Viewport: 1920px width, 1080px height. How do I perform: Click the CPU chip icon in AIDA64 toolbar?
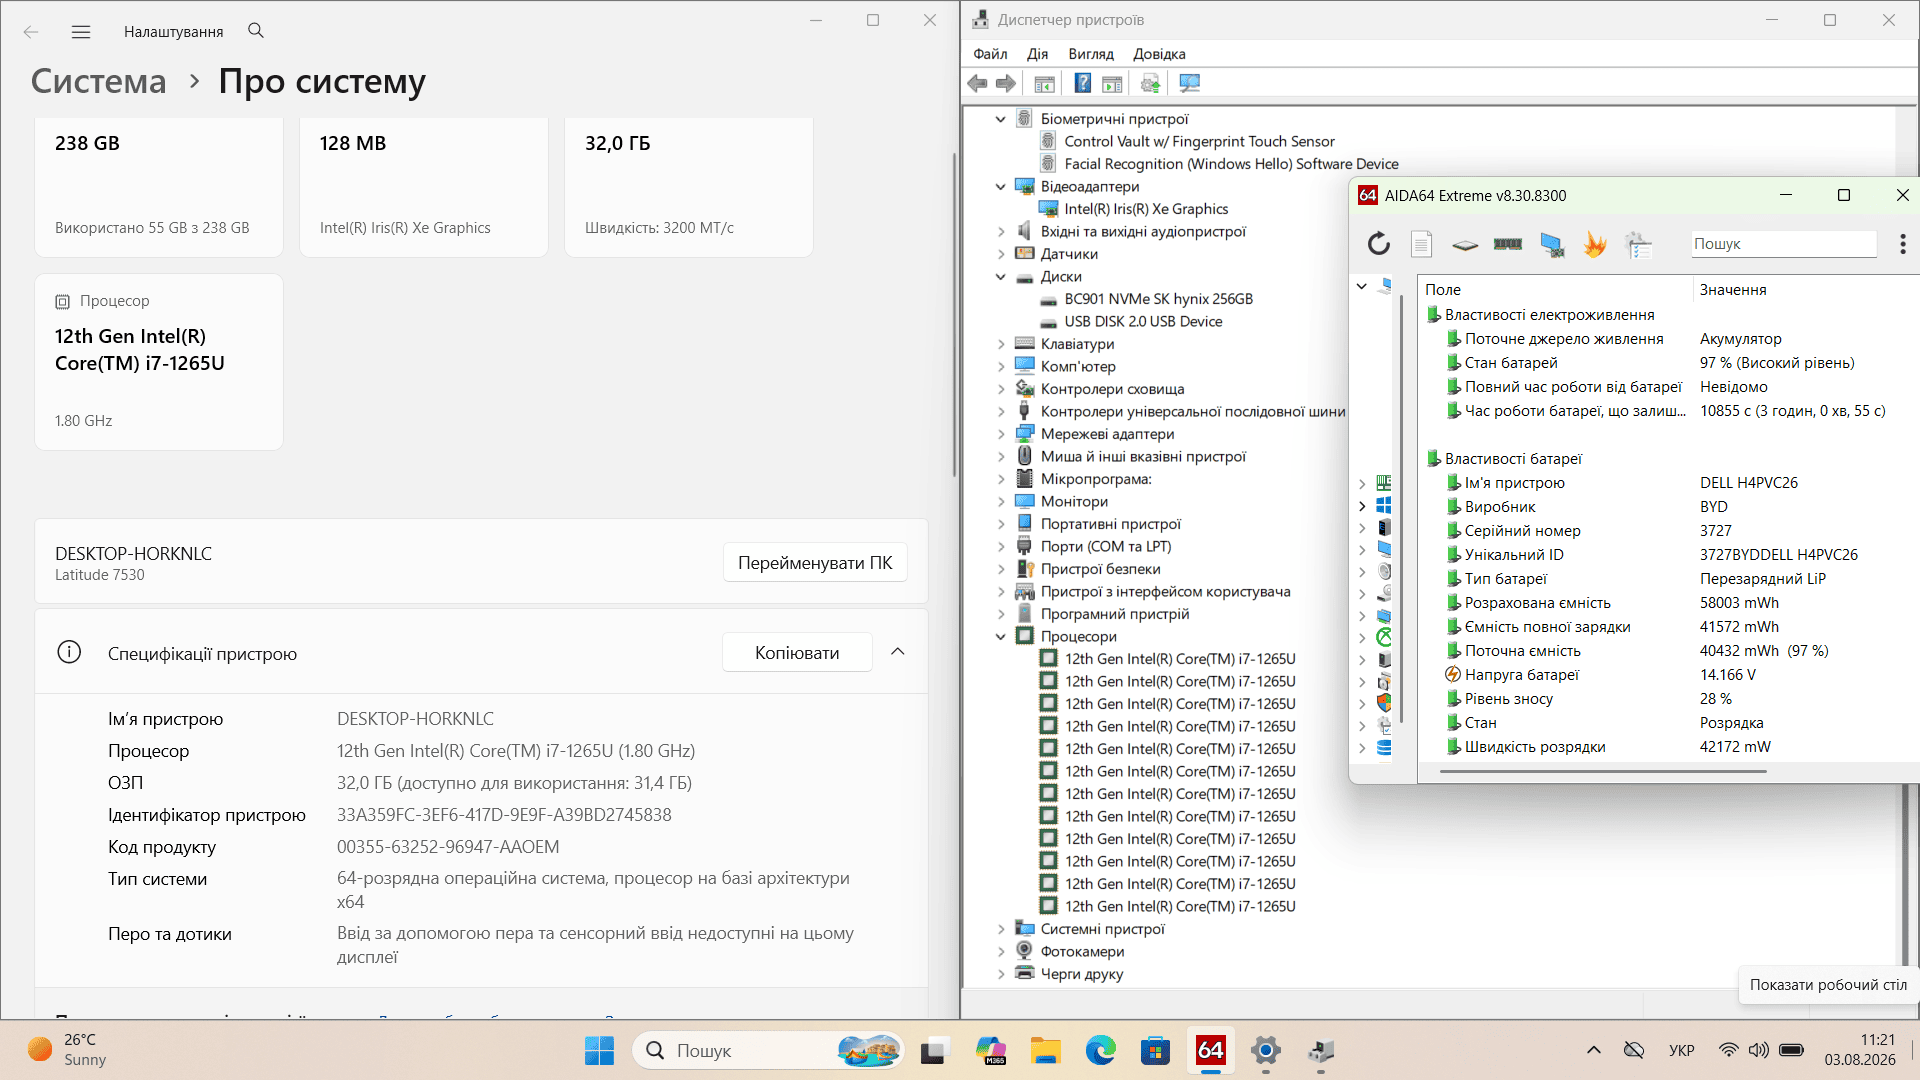coord(1465,244)
